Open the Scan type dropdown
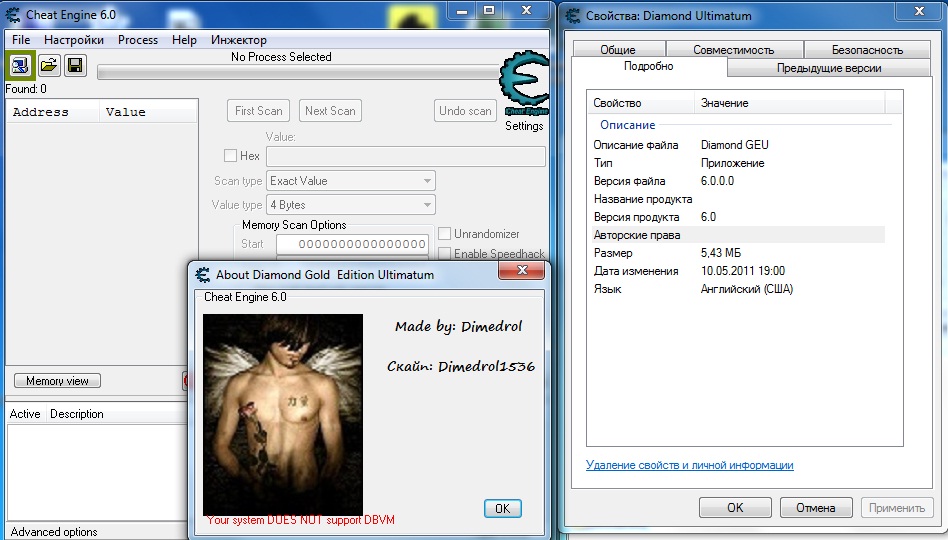 point(351,181)
